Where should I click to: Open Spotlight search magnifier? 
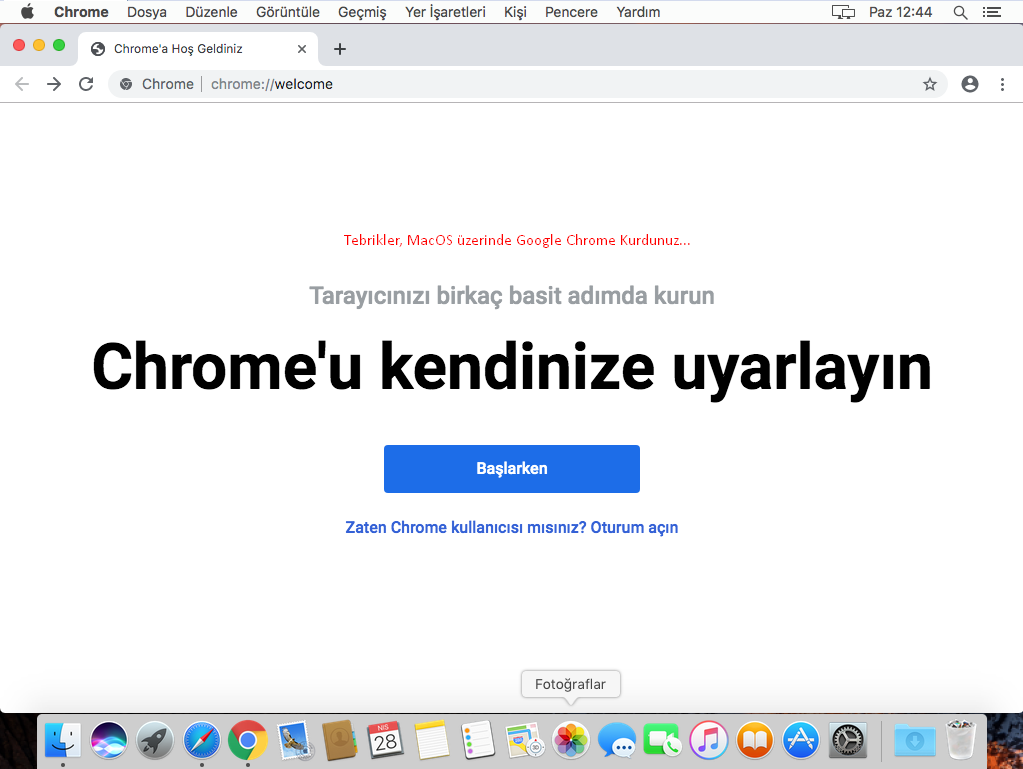960,12
